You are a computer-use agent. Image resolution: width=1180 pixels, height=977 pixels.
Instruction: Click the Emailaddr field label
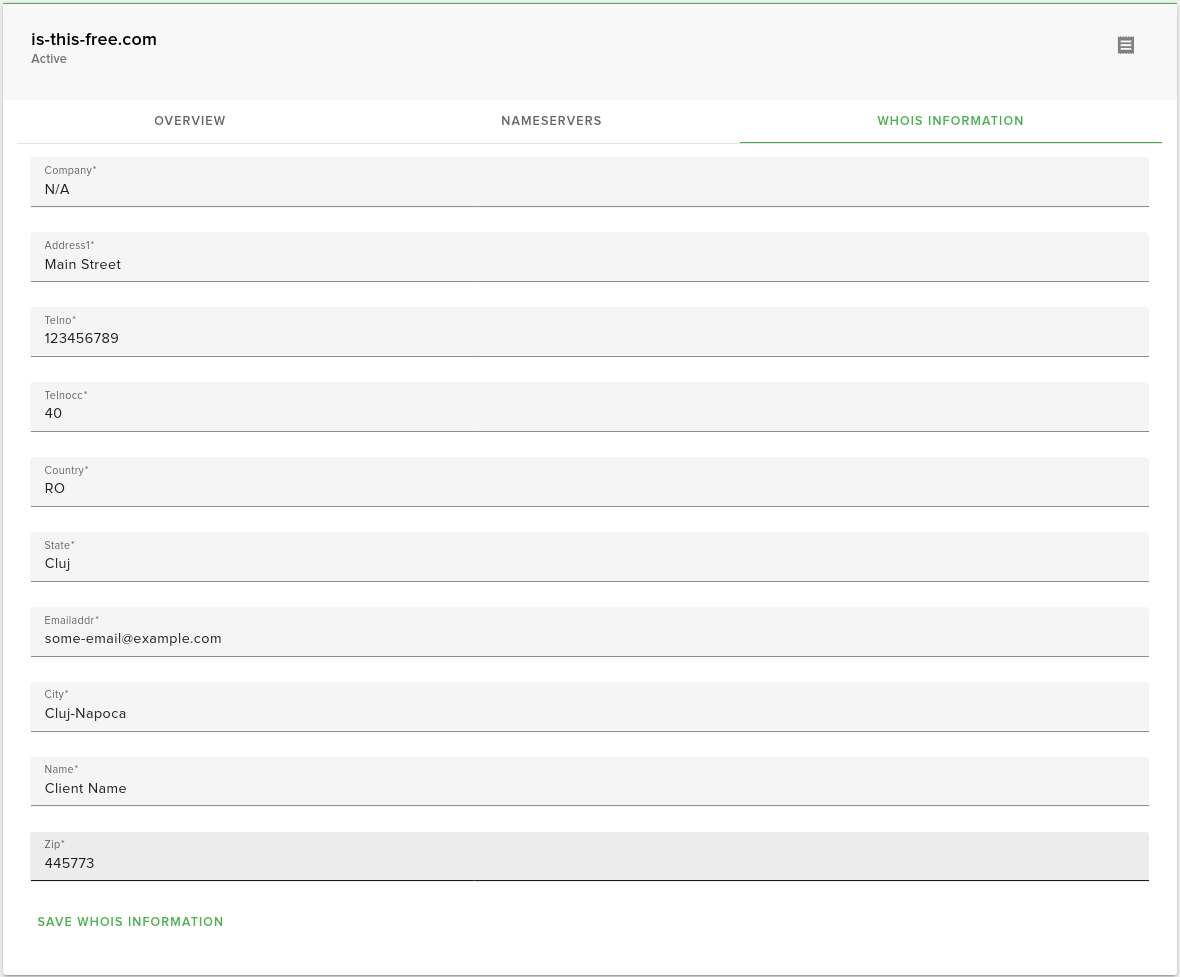pos(71,620)
